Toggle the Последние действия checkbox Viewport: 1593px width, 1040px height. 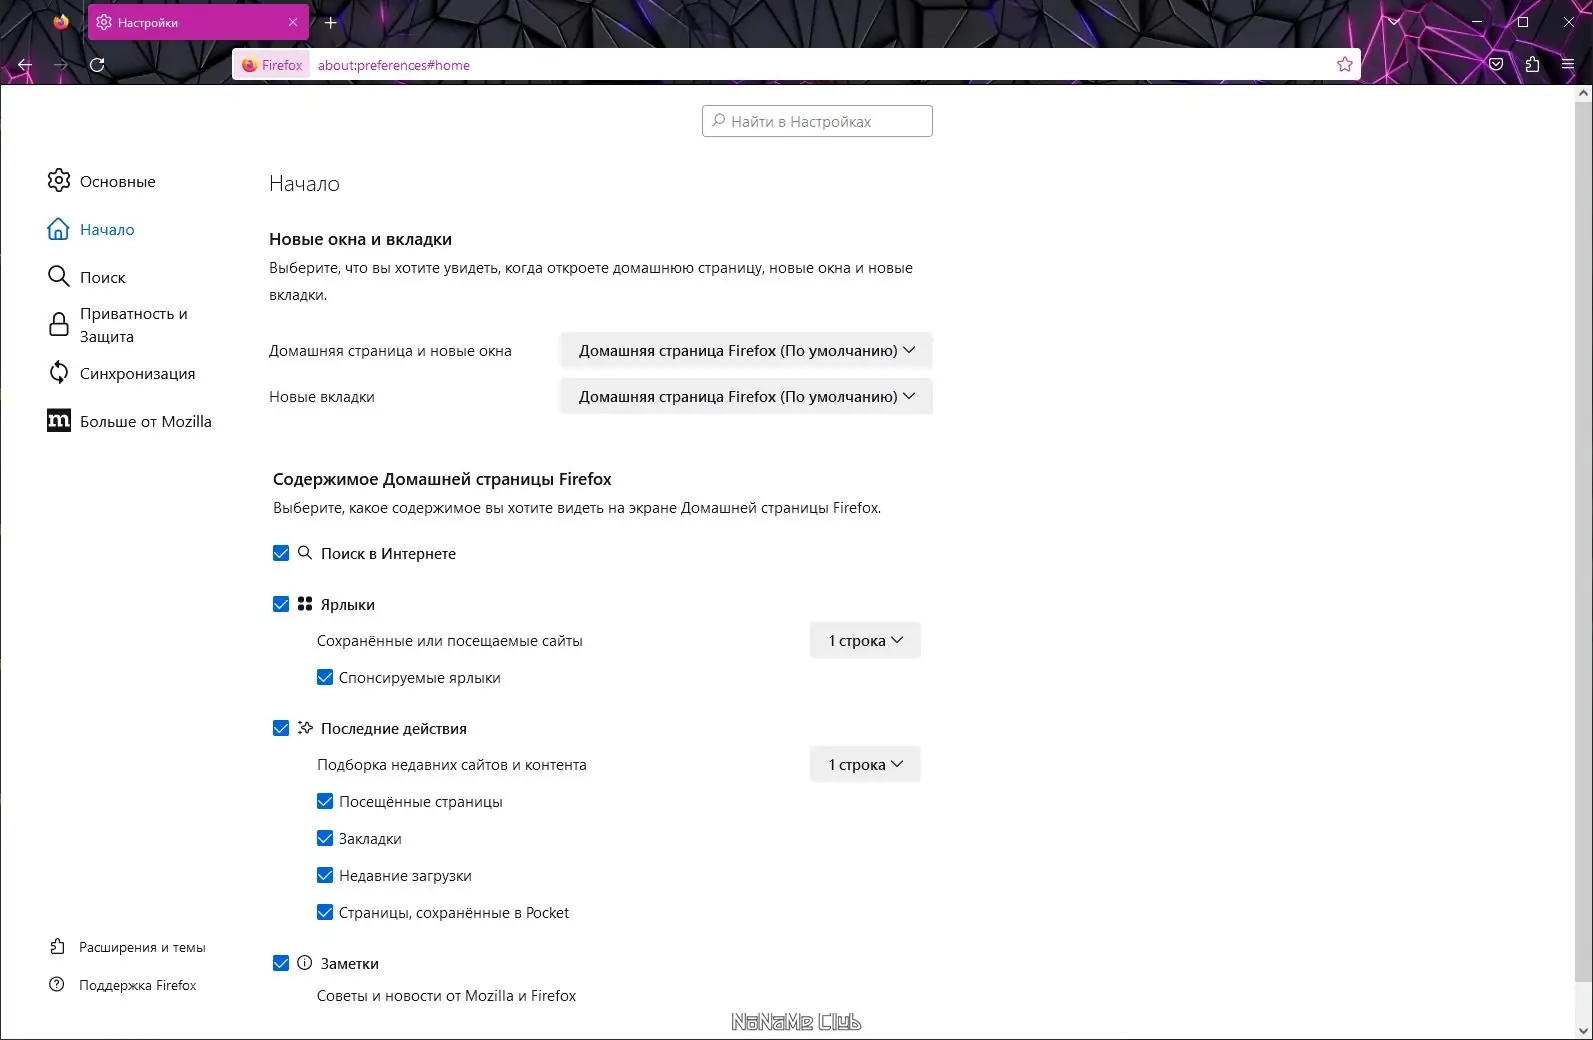click(x=281, y=728)
